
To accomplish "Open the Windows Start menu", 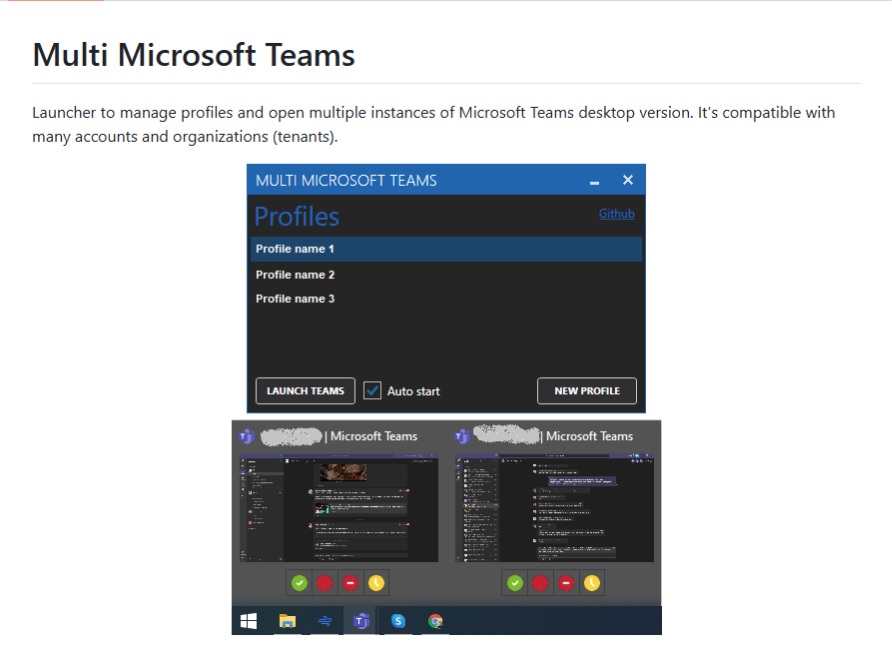I will (x=249, y=621).
